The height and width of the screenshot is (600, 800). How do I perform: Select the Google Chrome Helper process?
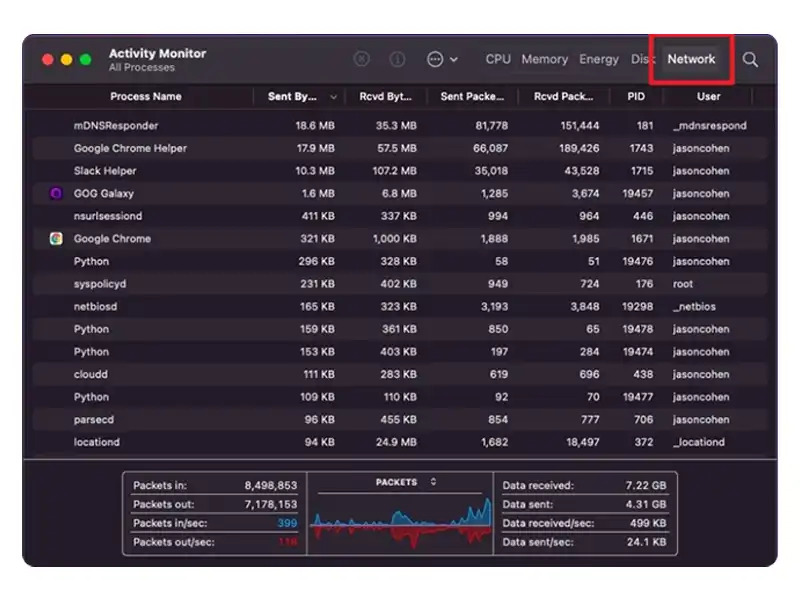130,148
